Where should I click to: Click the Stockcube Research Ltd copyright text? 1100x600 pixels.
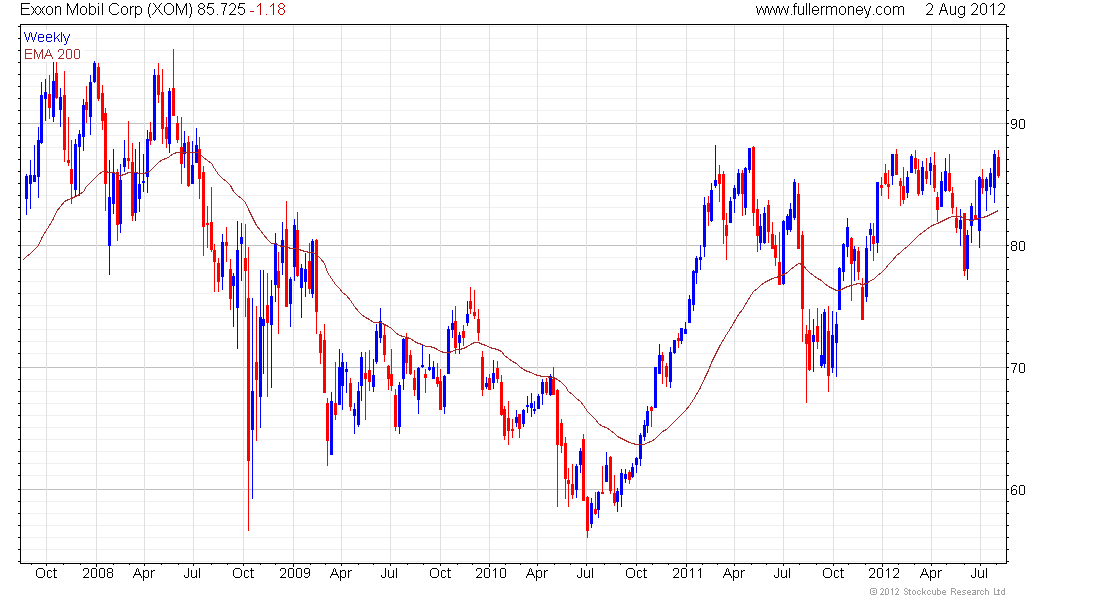937,592
